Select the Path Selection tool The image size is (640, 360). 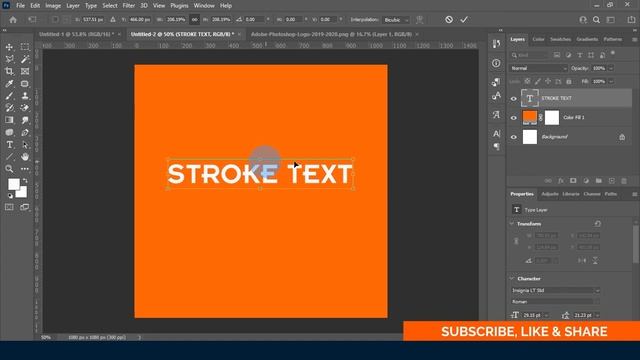[25, 144]
